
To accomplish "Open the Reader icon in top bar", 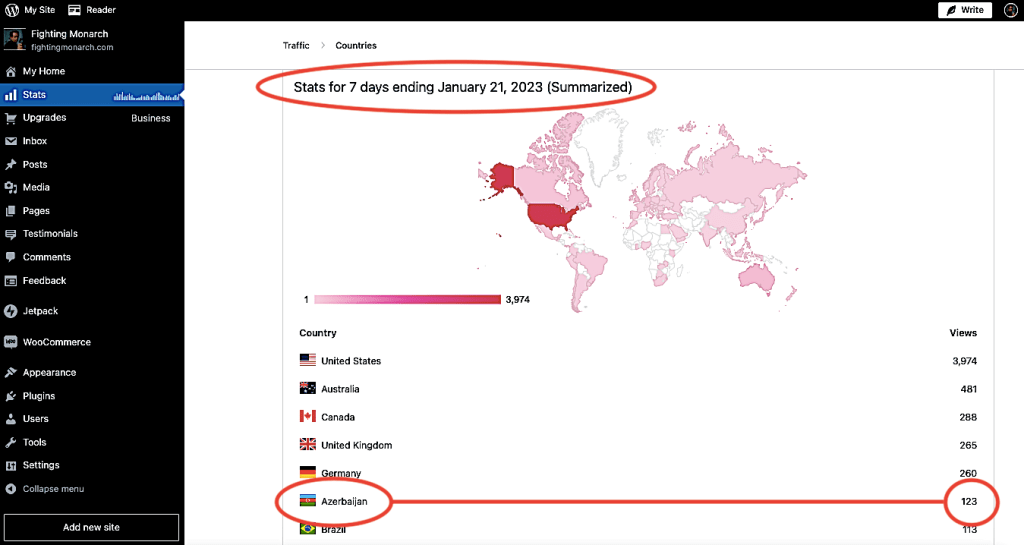I will click(x=75, y=10).
